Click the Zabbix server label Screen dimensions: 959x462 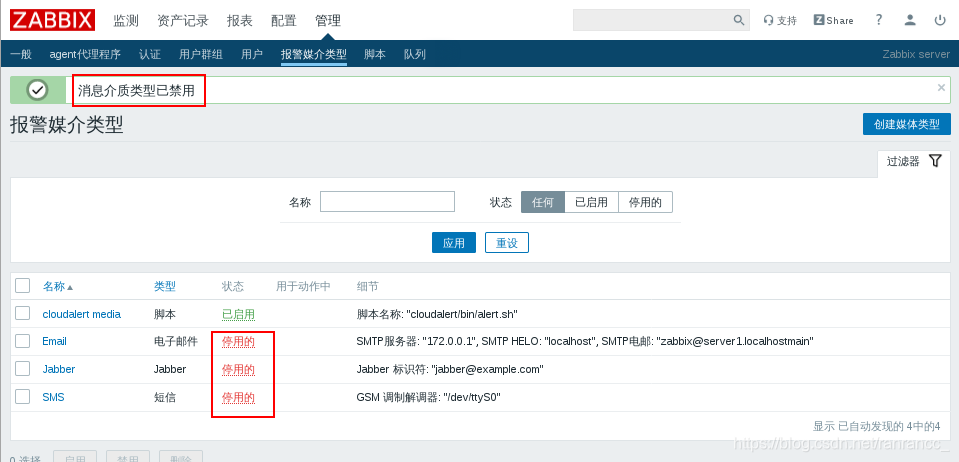coord(916,54)
